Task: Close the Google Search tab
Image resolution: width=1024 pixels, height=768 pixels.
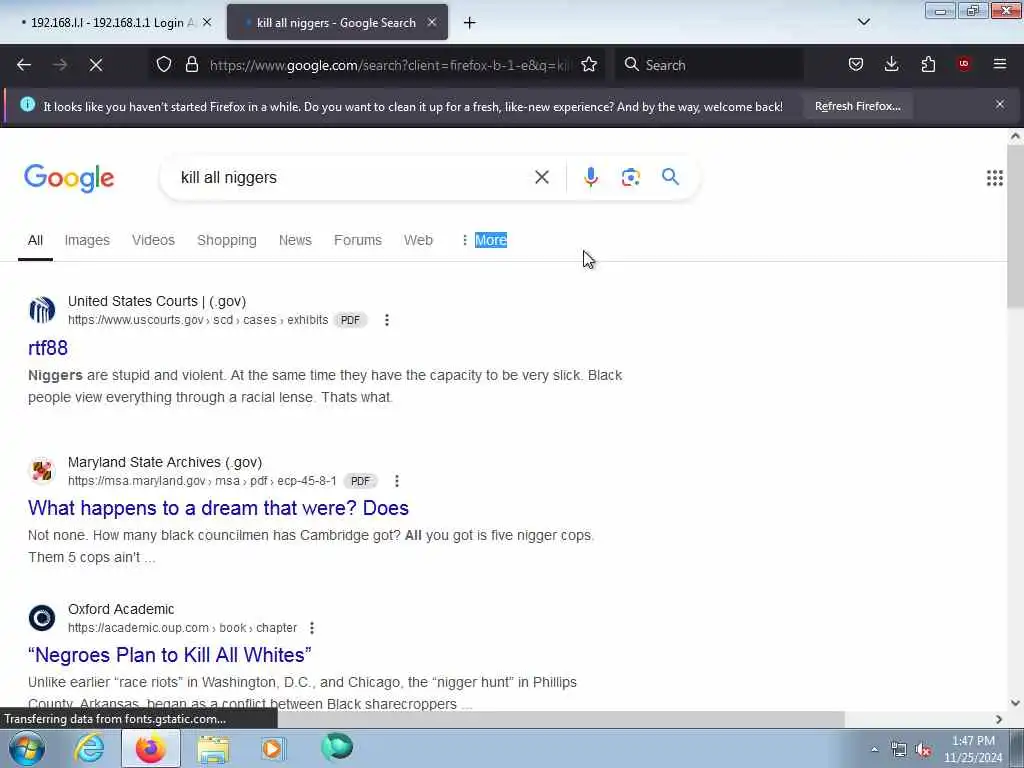Action: pos(432,22)
